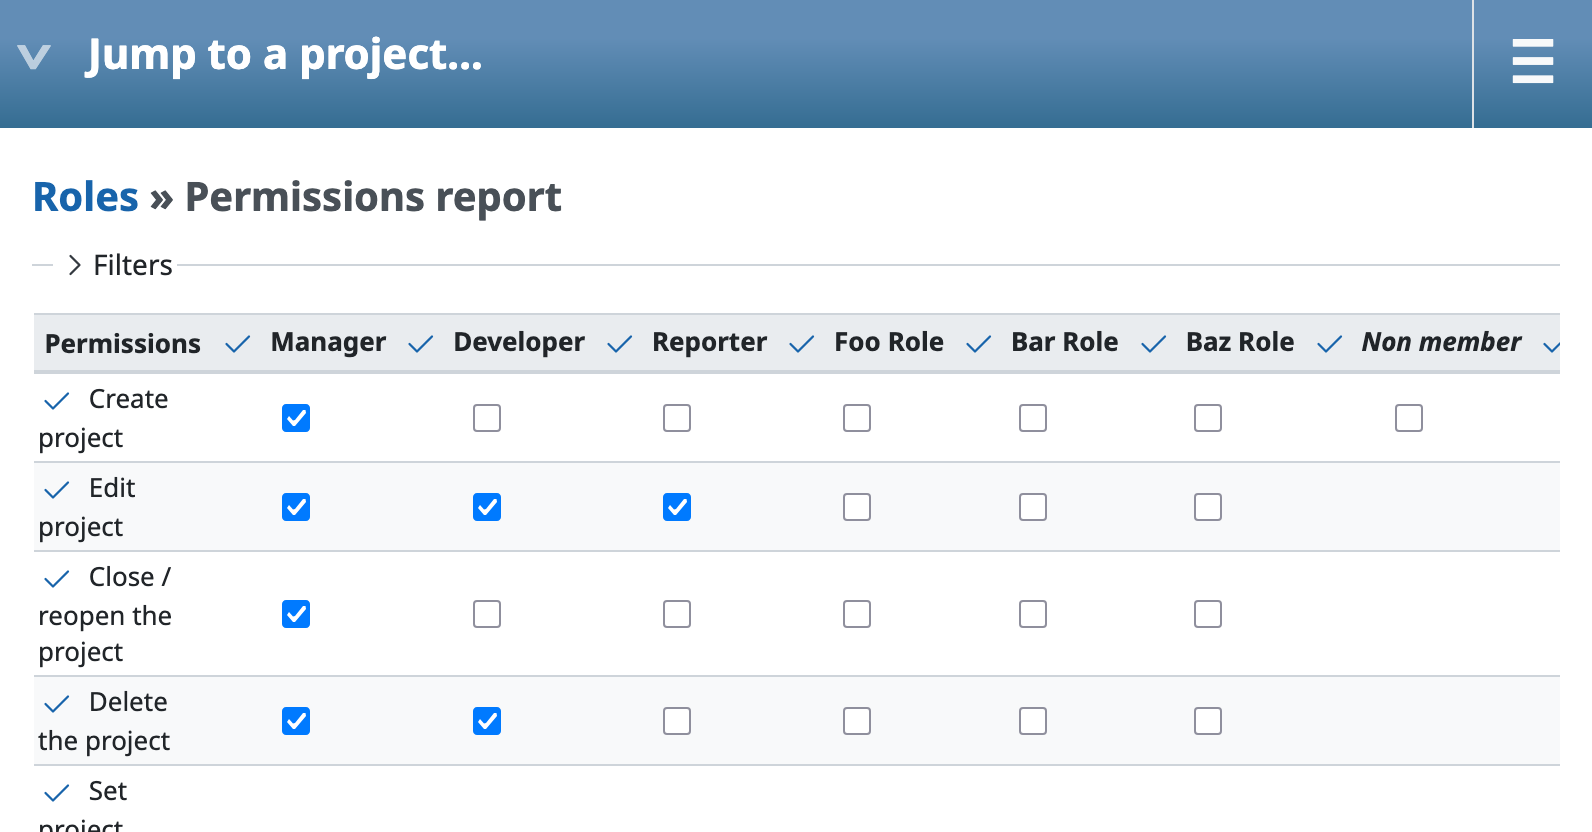This screenshot has width=1592, height=832.
Task: Click checkmark icon beside Create project row
Action: coord(57,401)
